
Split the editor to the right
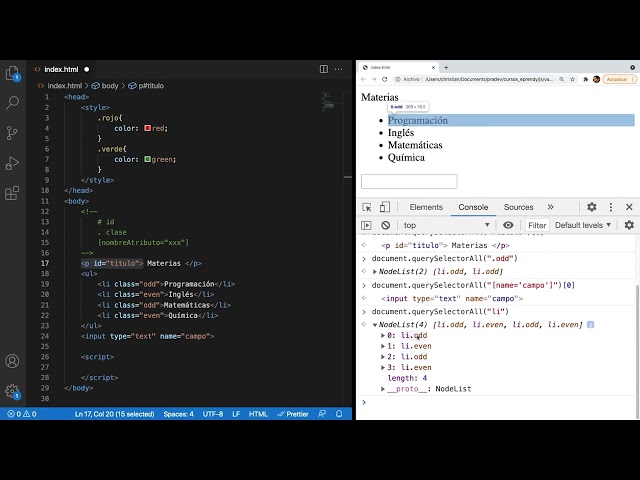(x=324, y=69)
